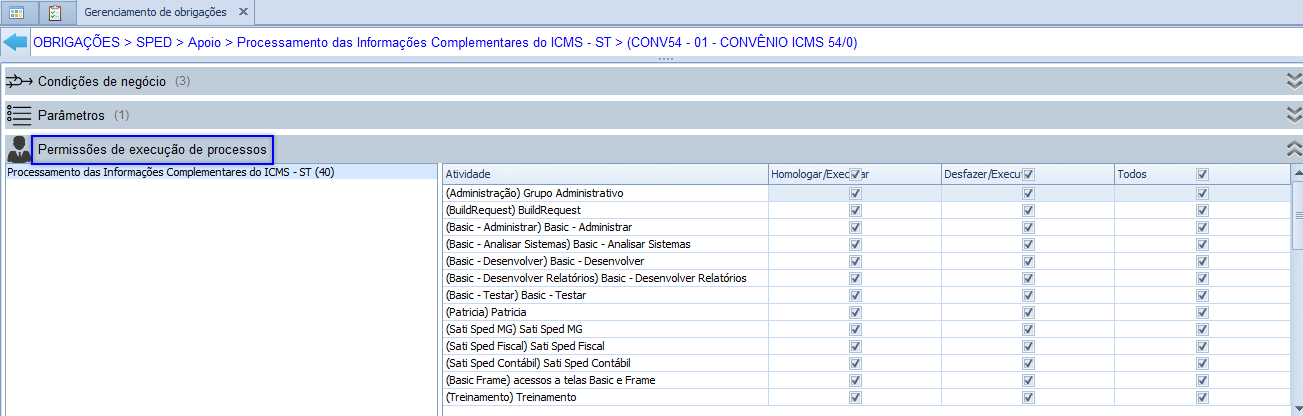Click the Parâmetros list icon
Viewport: 1303px width, 416px height.
20,115
